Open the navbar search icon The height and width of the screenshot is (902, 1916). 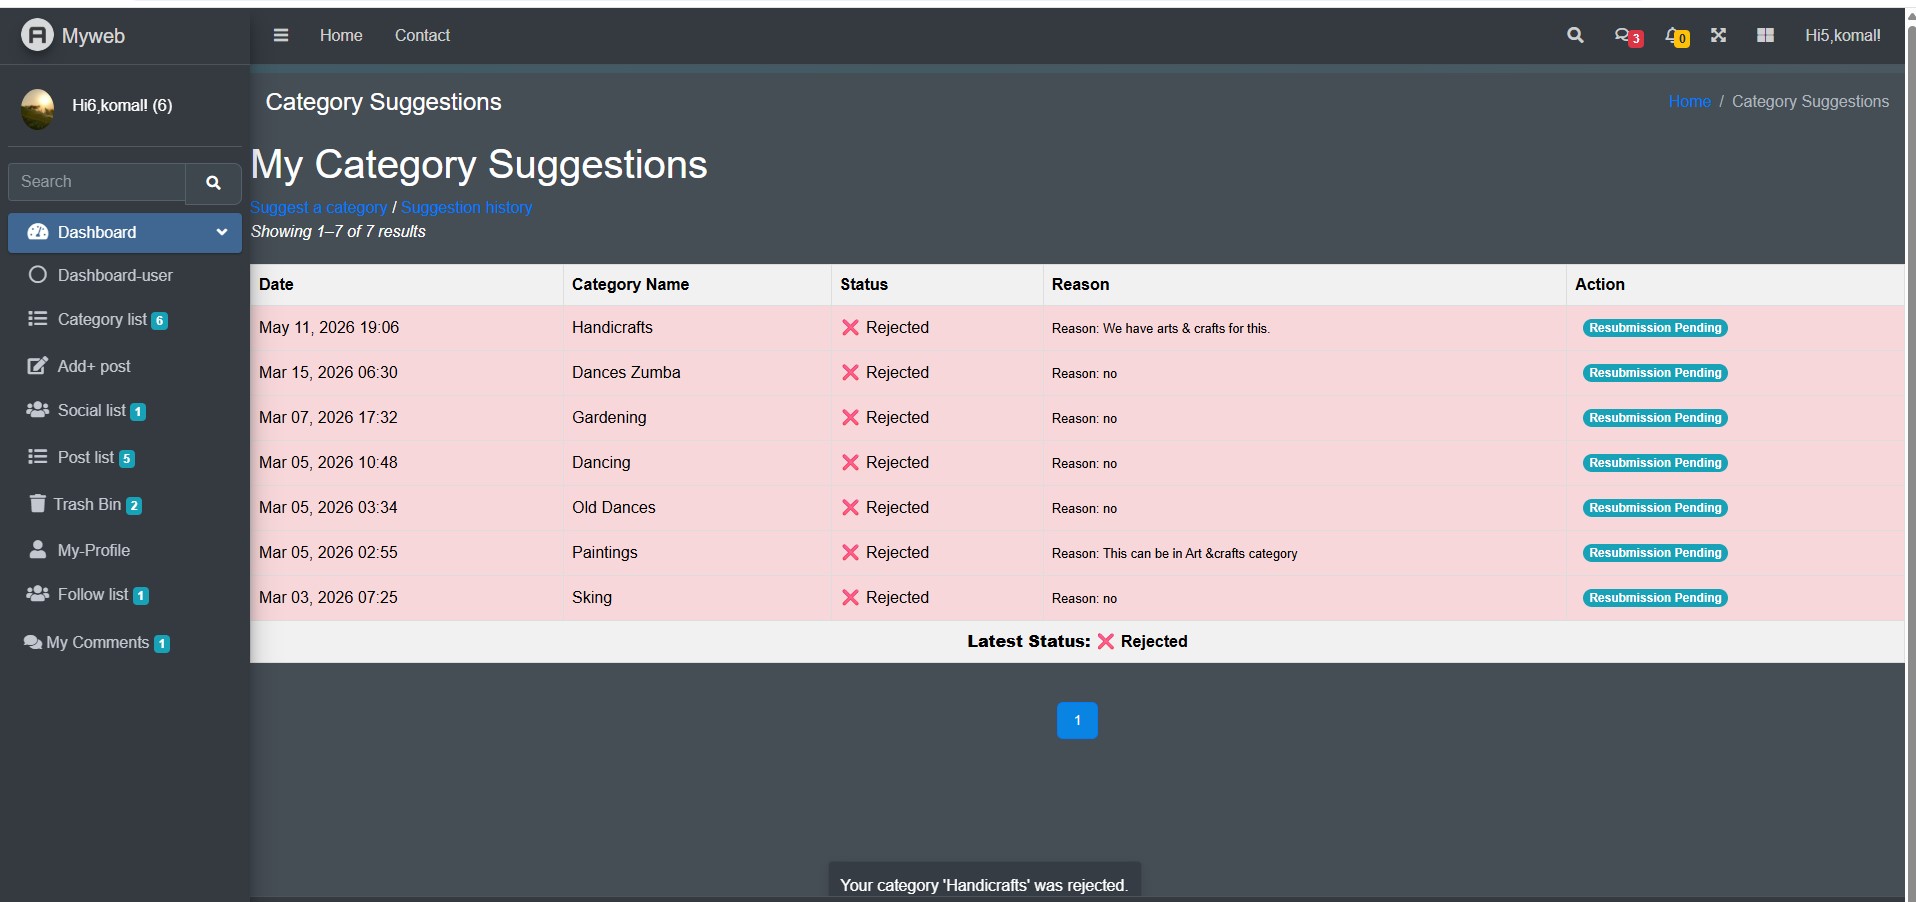[x=1575, y=35]
